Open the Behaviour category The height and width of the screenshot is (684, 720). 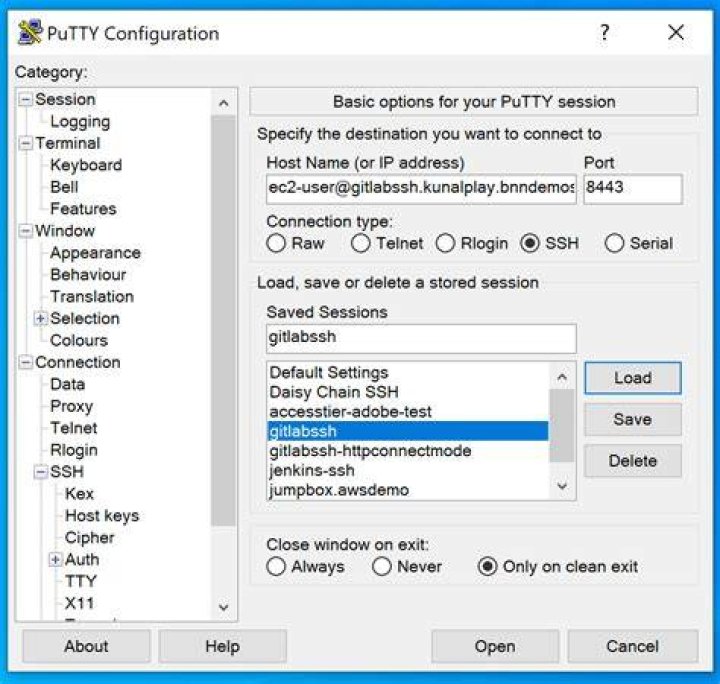pyautogui.click(x=88, y=275)
